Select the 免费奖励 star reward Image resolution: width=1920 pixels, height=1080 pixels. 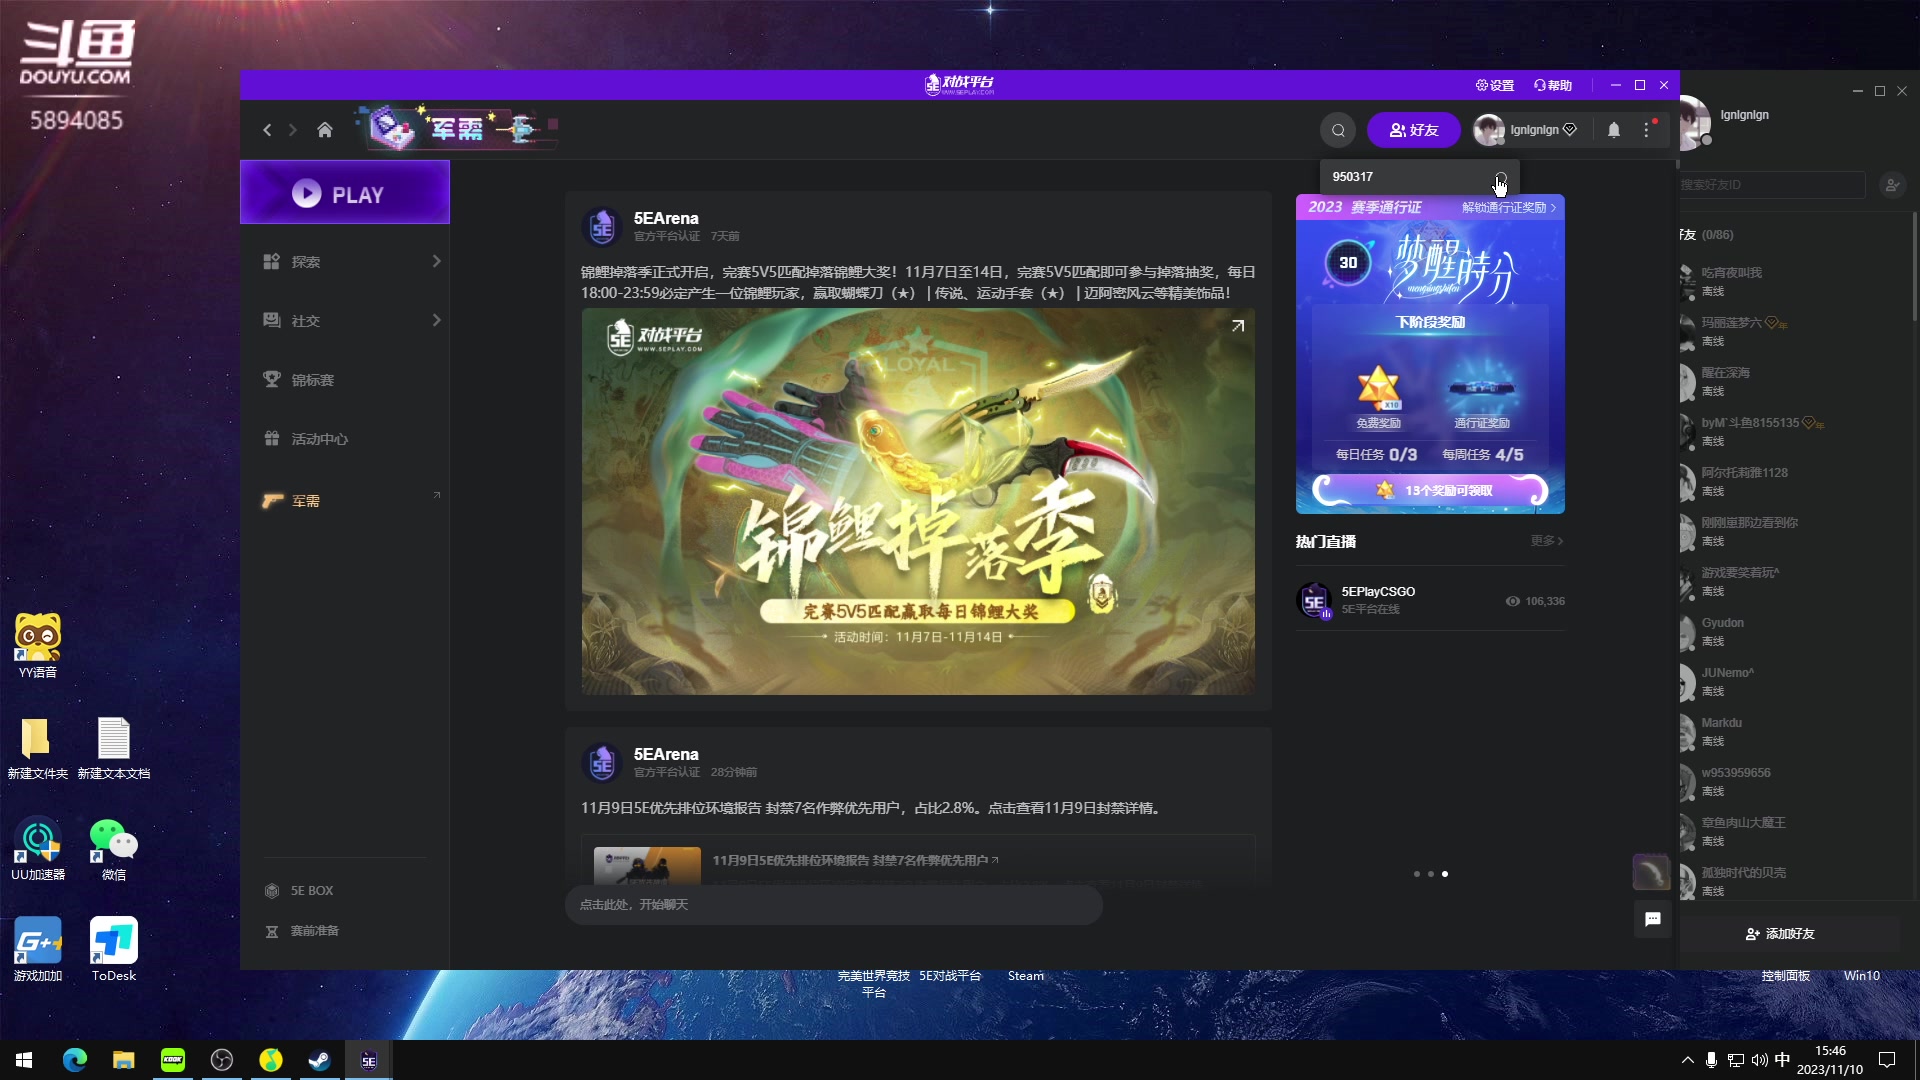[1378, 397]
